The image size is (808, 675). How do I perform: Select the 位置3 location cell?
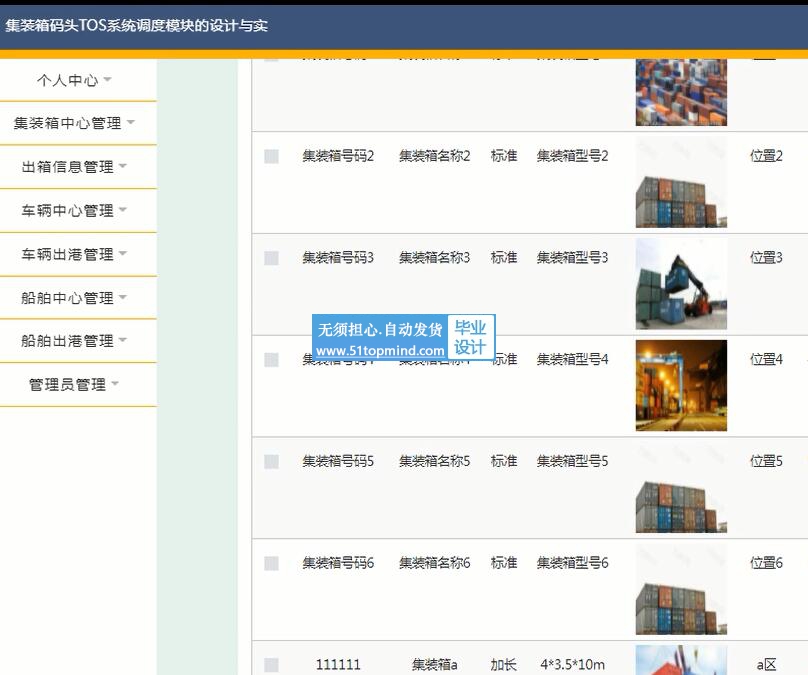(766, 257)
